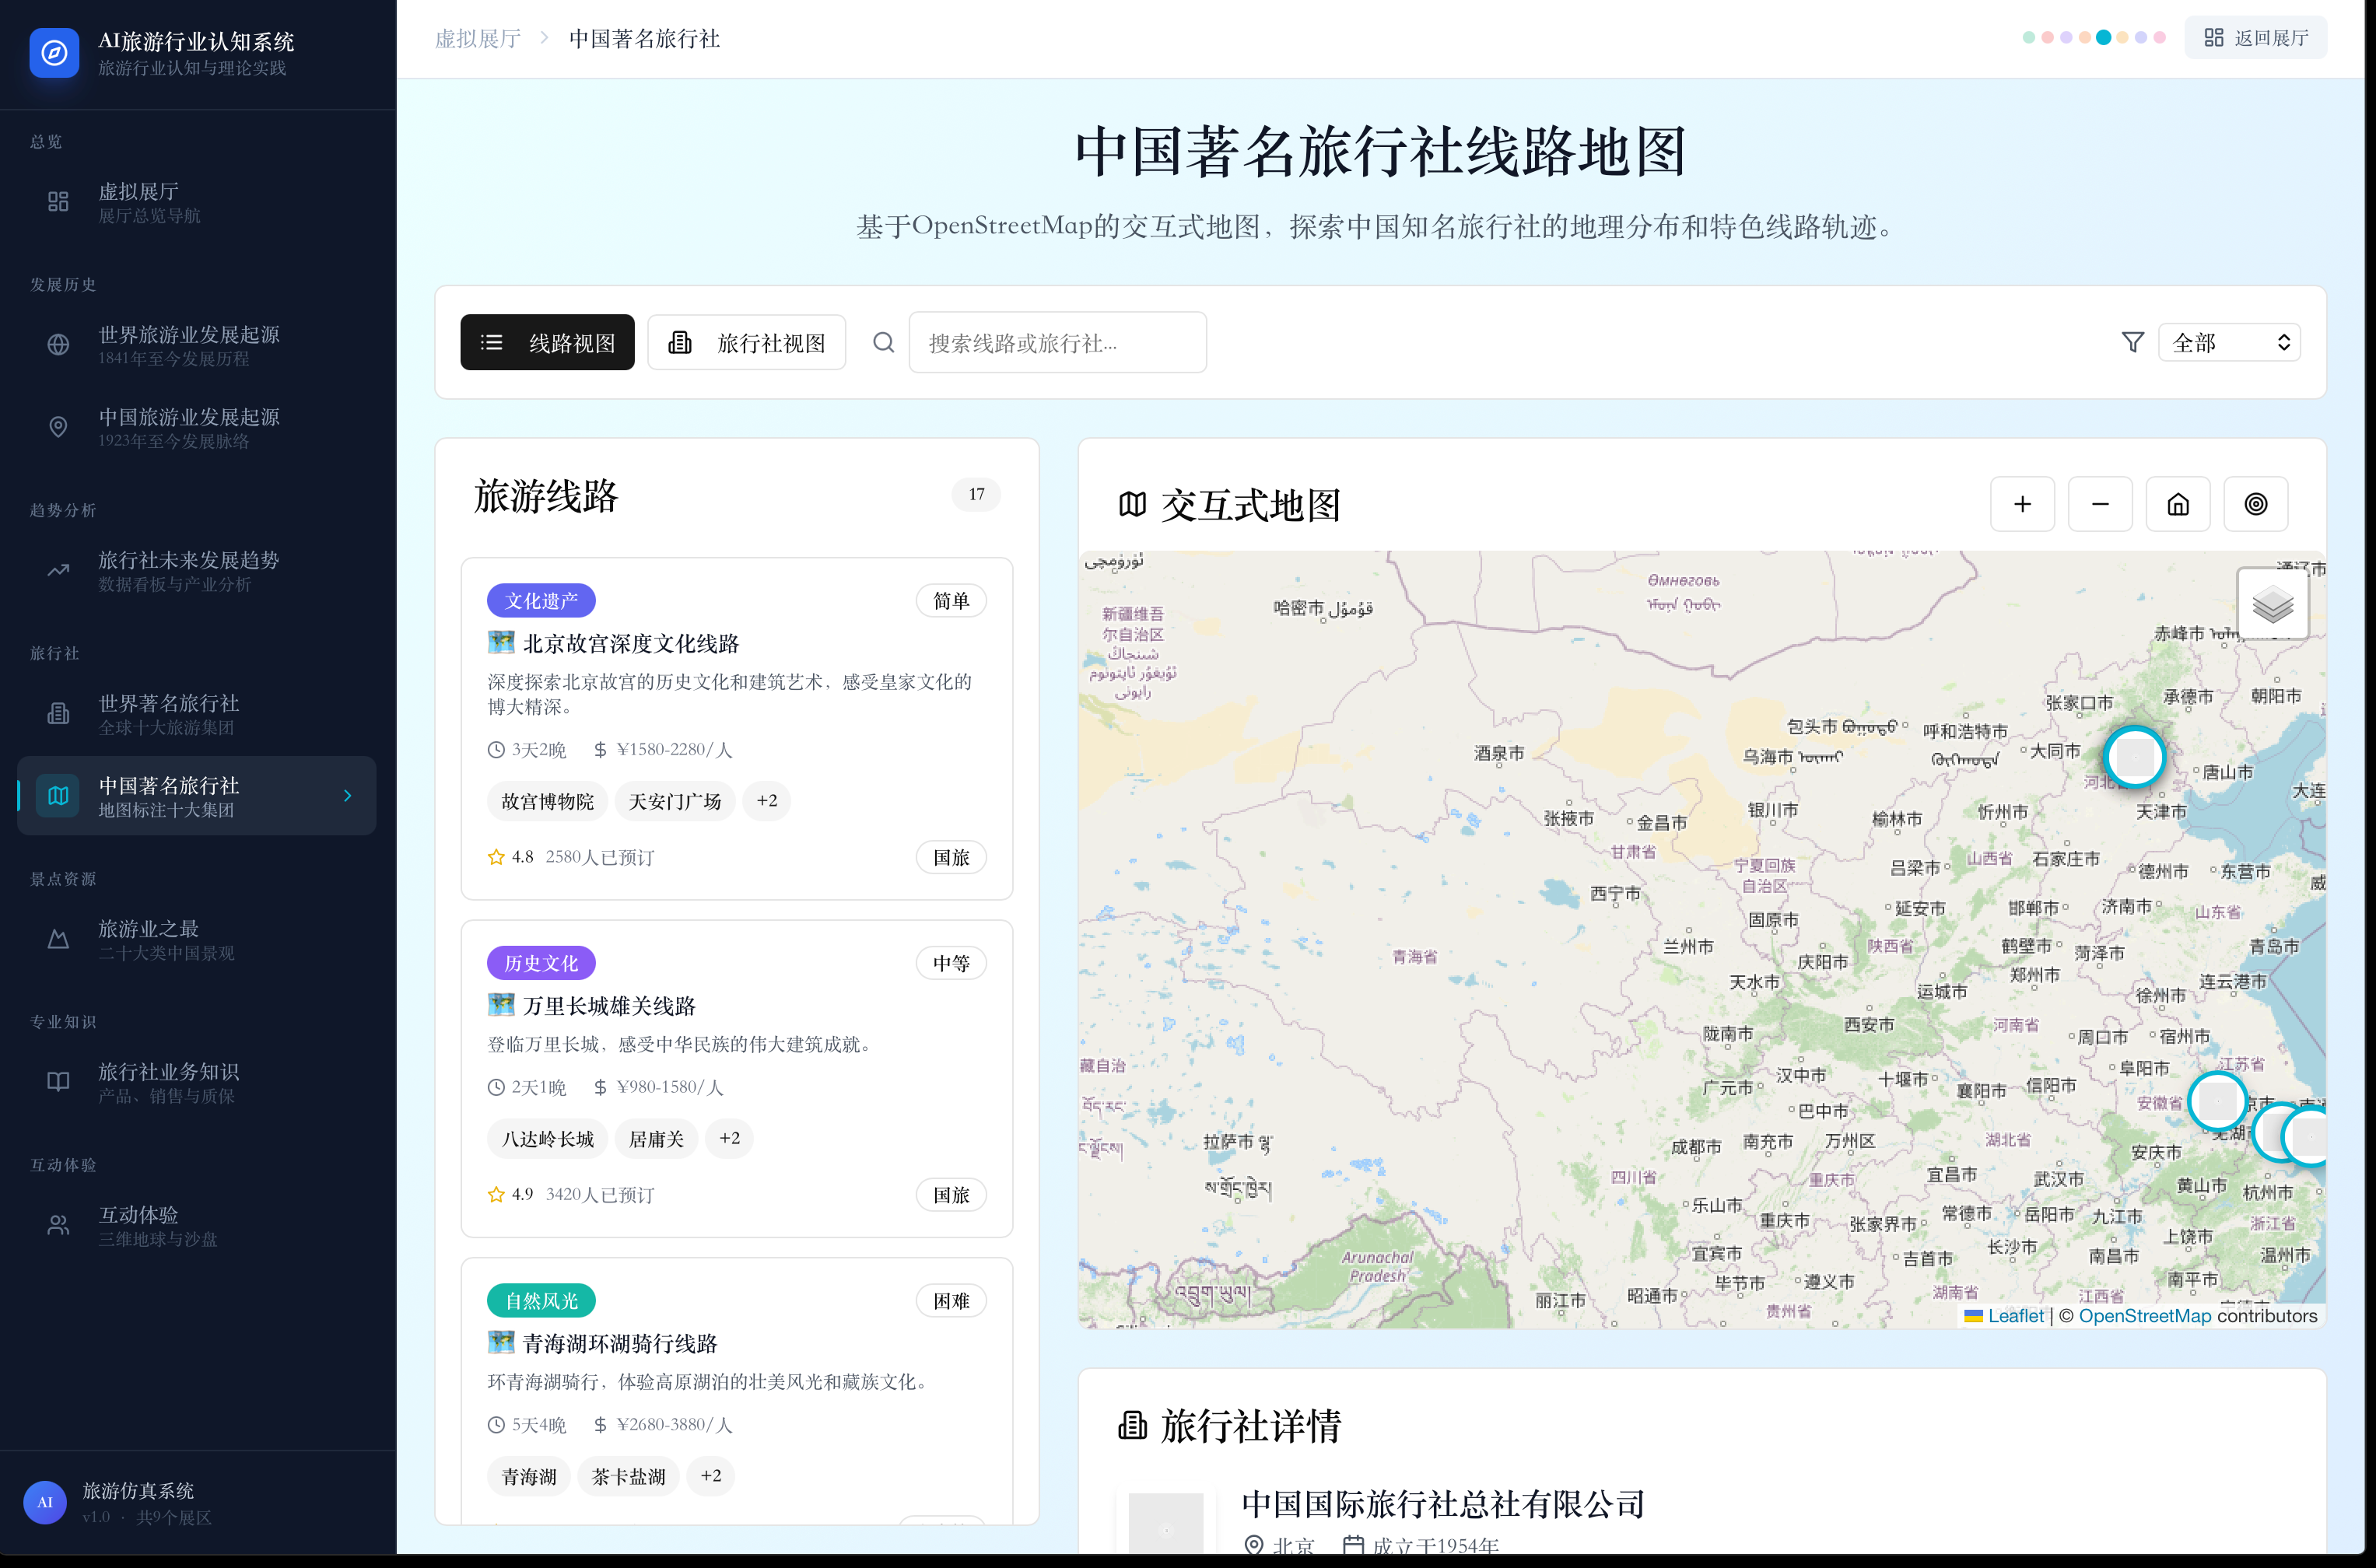
Task: Click the compass logo in sidebar header
Action: [x=54, y=53]
